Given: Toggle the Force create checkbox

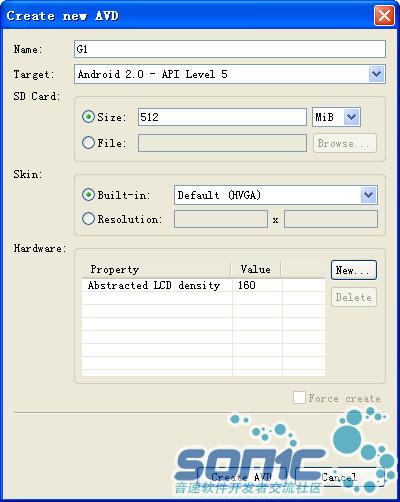Looking at the screenshot, I should 299,398.
